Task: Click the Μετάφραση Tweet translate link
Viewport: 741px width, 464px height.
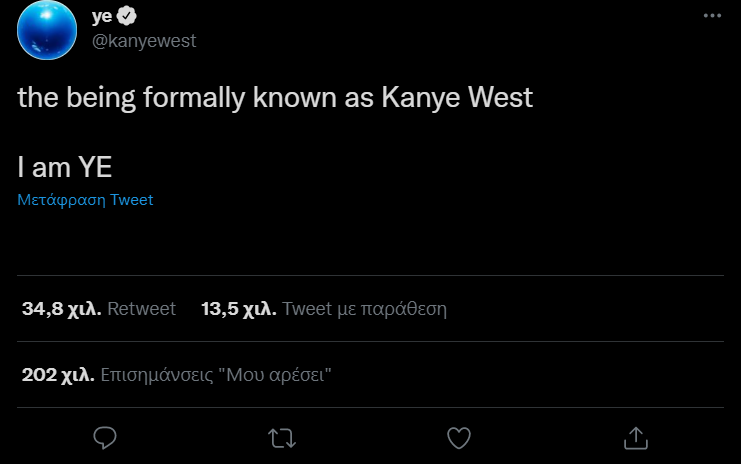Action: 85,200
